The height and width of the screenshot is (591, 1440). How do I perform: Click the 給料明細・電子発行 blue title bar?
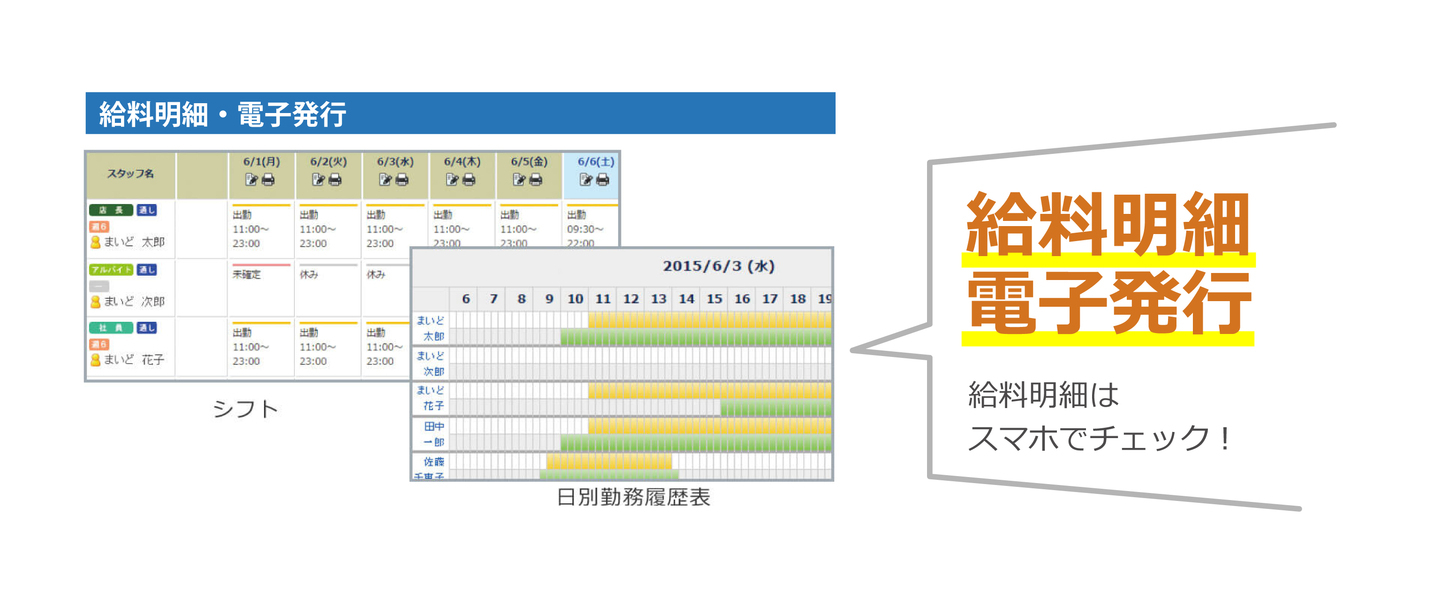coord(460,114)
